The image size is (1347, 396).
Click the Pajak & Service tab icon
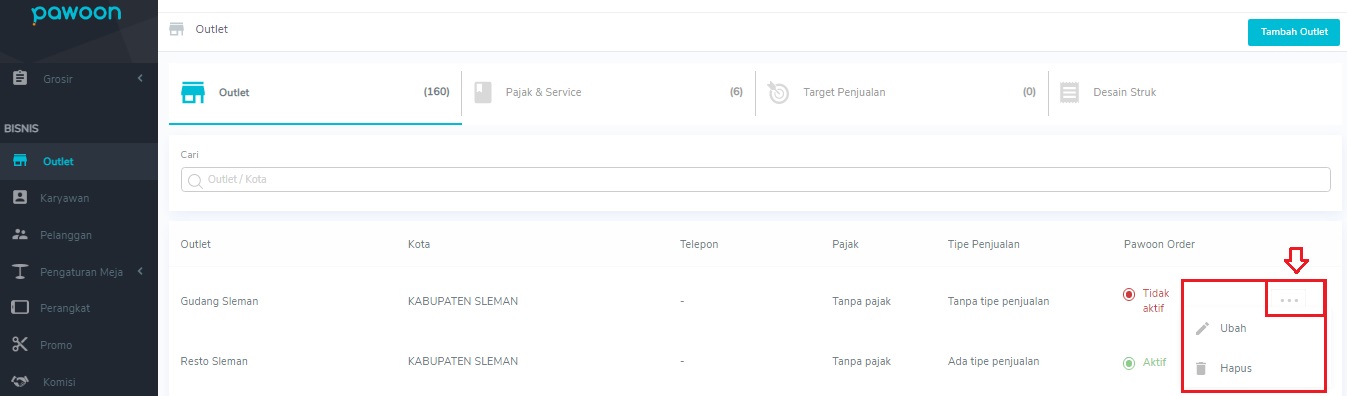pyautogui.click(x=483, y=92)
